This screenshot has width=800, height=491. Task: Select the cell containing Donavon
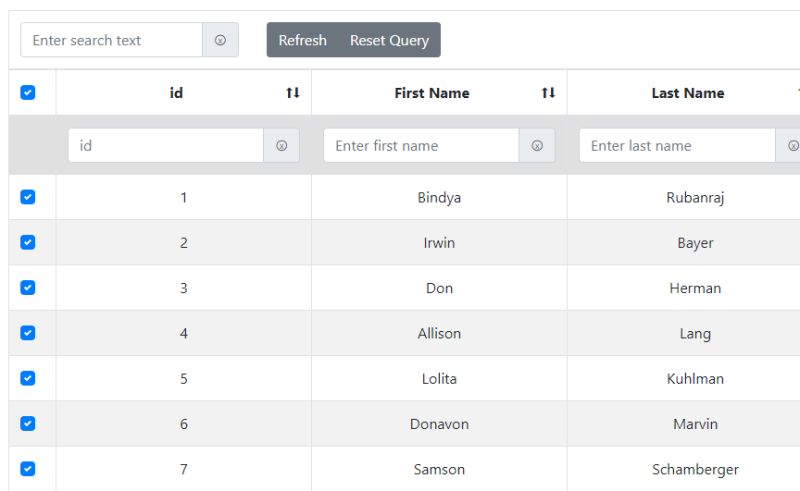tap(439, 424)
